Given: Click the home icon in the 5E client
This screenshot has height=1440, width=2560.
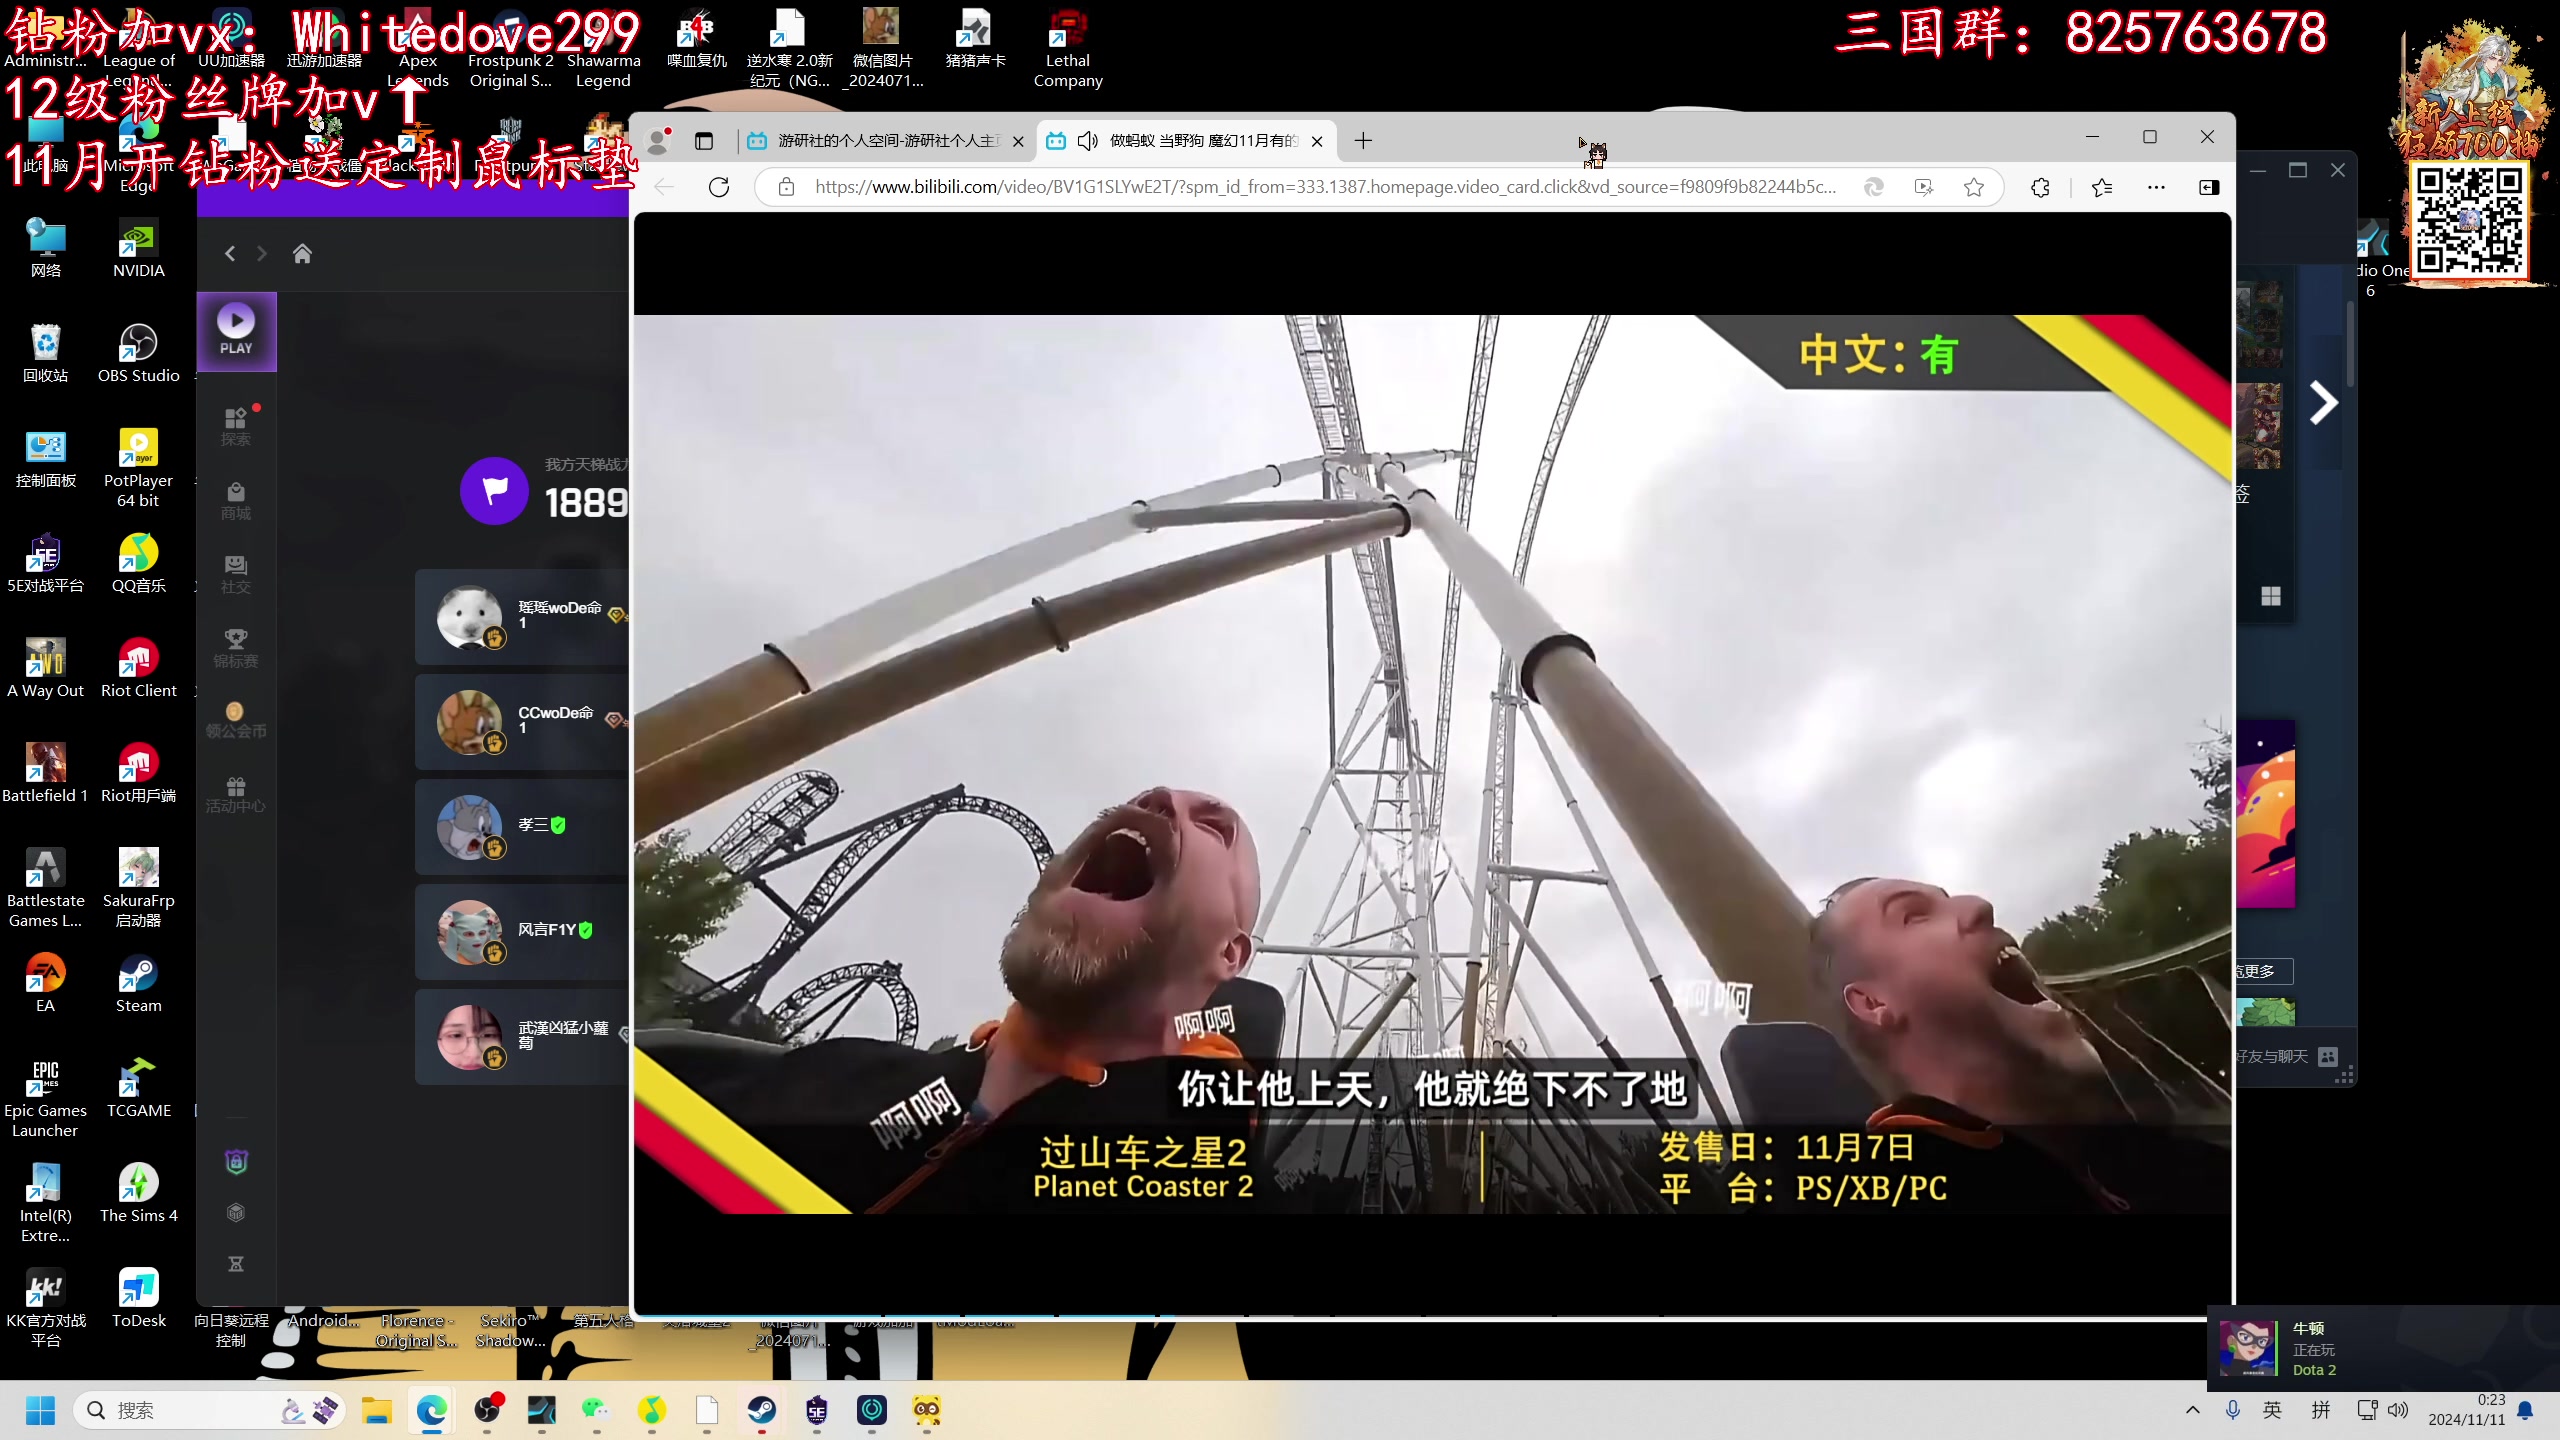Looking at the screenshot, I should (302, 253).
